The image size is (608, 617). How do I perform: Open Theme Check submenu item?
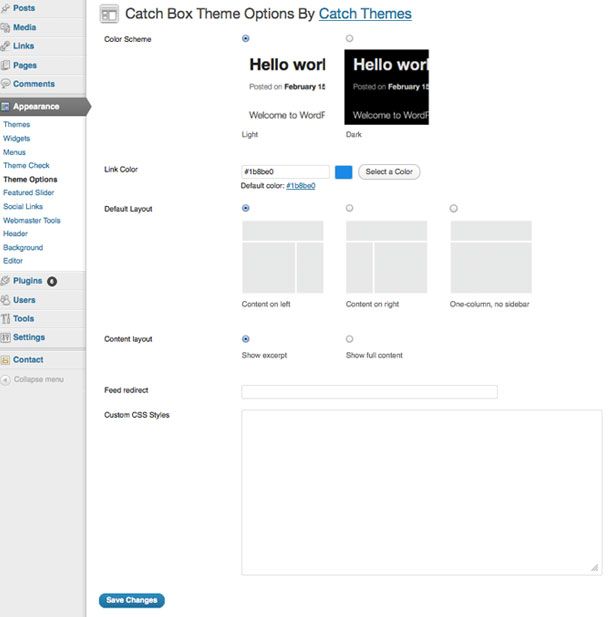tap(26, 166)
